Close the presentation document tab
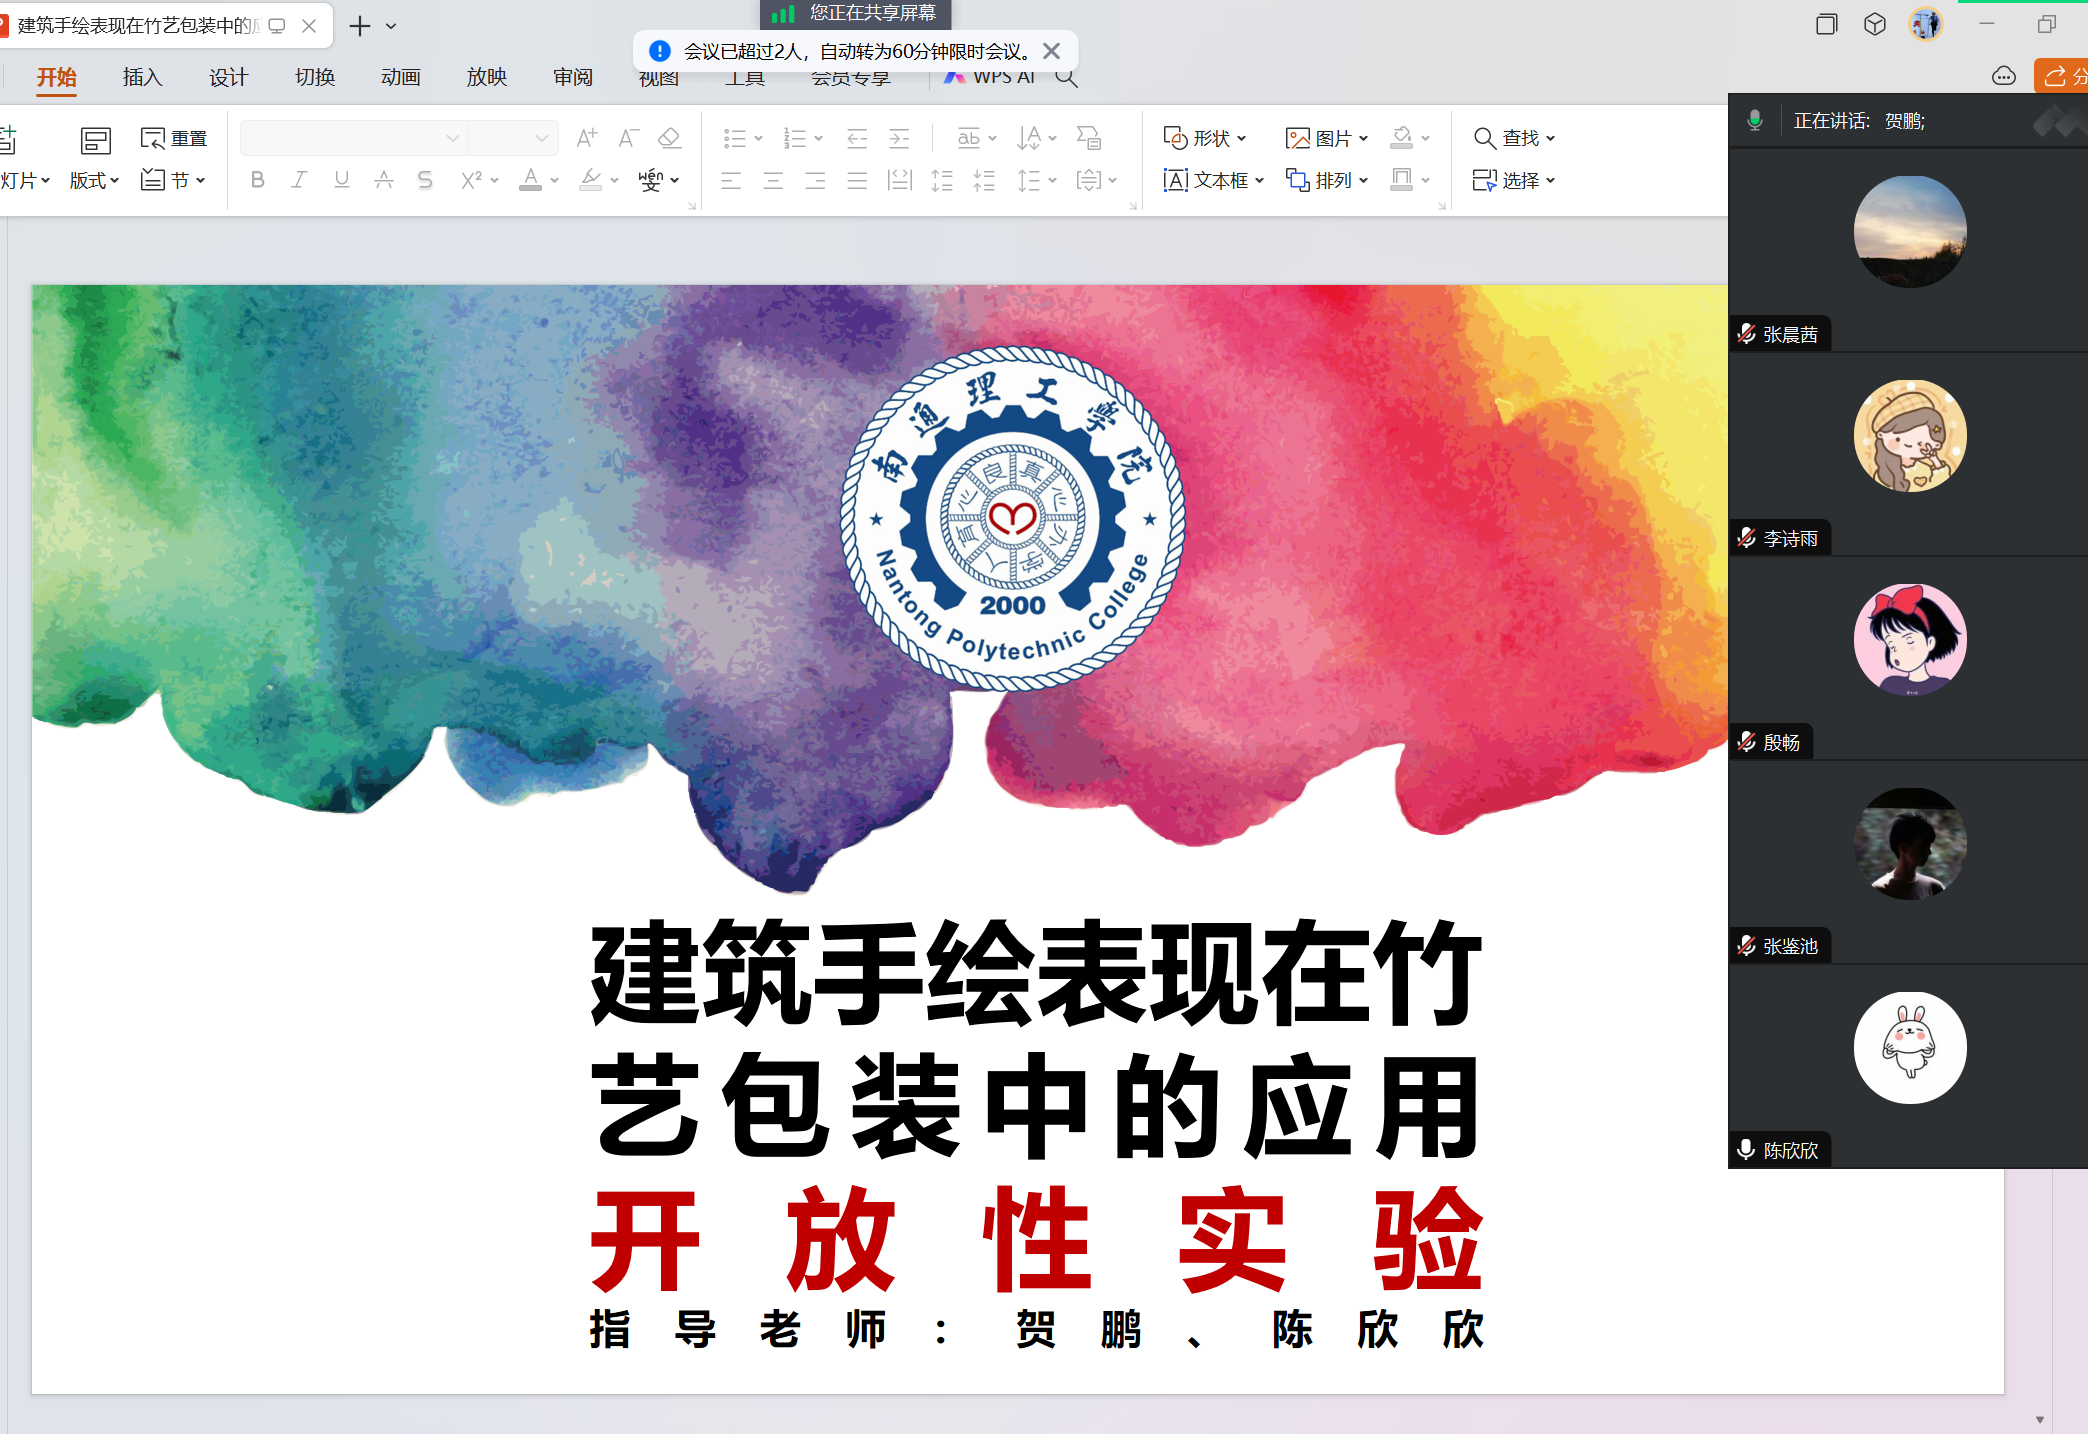Image resolution: width=2088 pixels, height=1434 pixels. (x=309, y=26)
